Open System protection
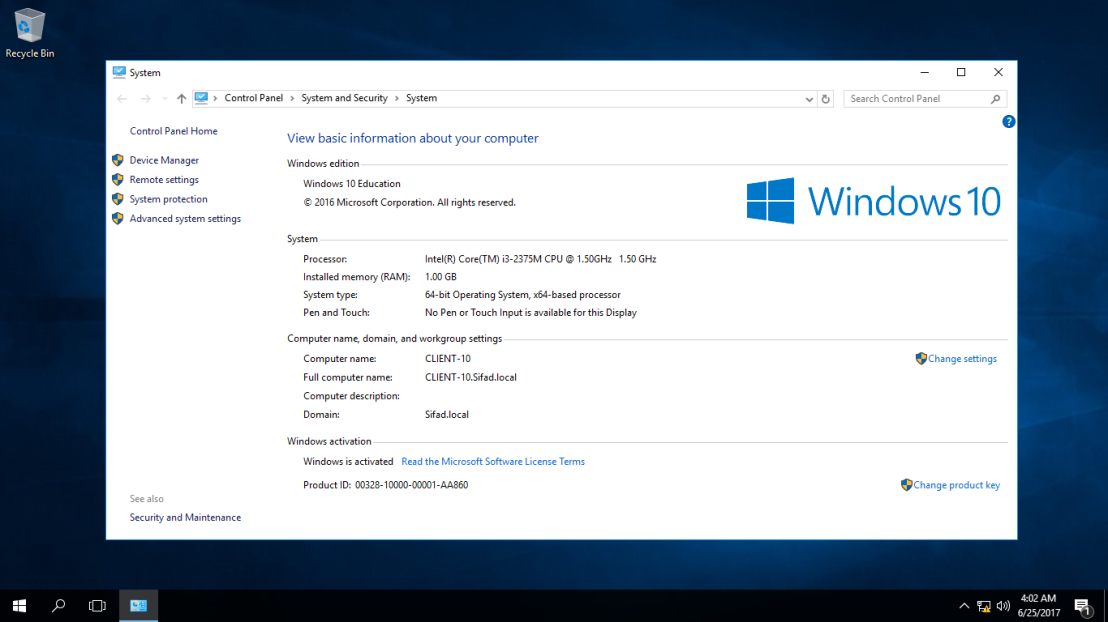The image size is (1108, 622). pos(168,199)
